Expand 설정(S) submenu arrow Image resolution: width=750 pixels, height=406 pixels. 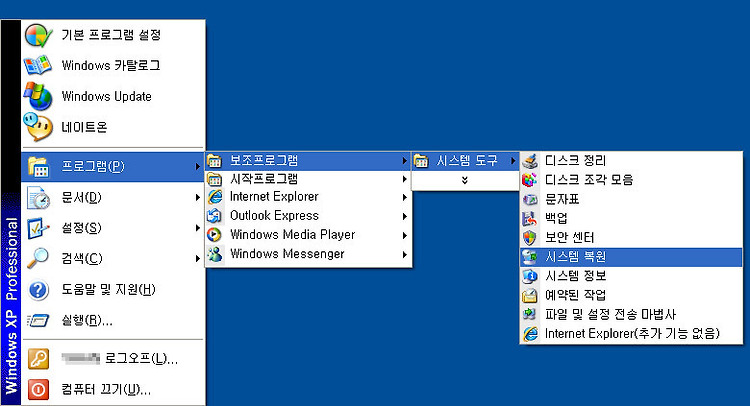tap(197, 228)
